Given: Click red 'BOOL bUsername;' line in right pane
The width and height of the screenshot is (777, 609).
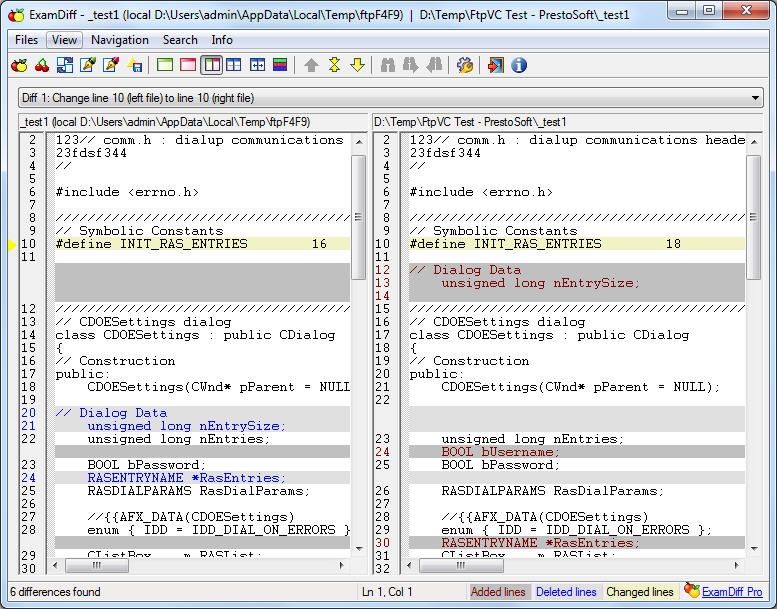Looking at the screenshot, I should [x=500, y=452].
